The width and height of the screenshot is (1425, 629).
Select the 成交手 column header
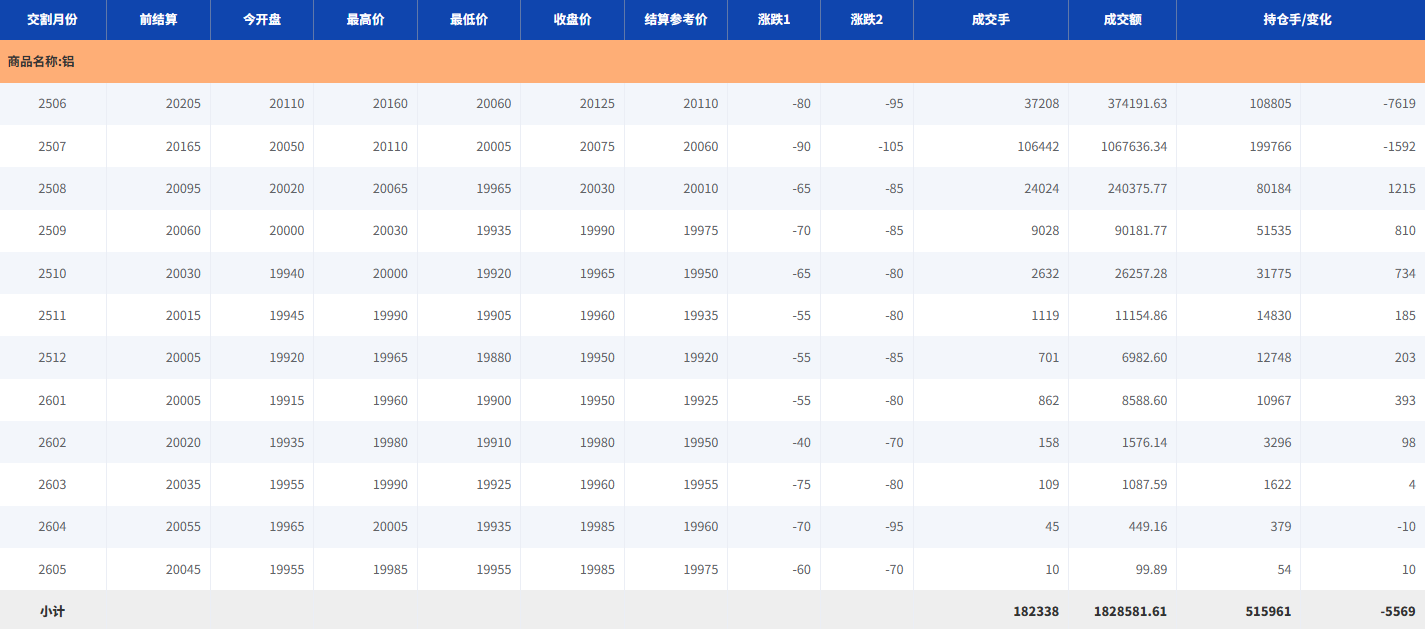pos(990,20)
